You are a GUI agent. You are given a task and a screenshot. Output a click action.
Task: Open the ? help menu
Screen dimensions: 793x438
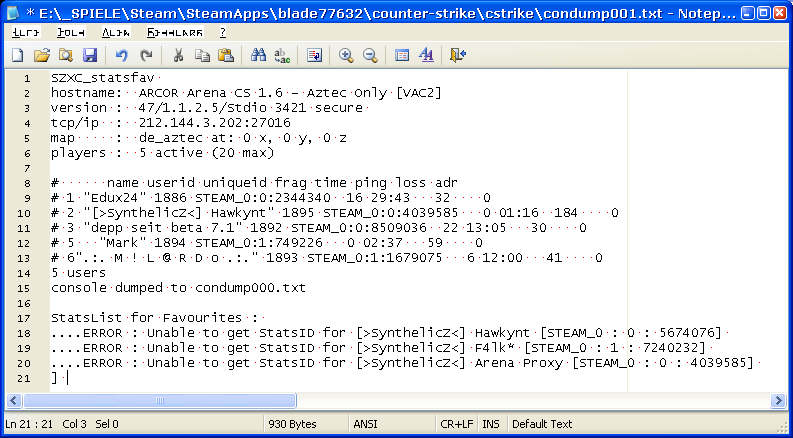[223, 33]
